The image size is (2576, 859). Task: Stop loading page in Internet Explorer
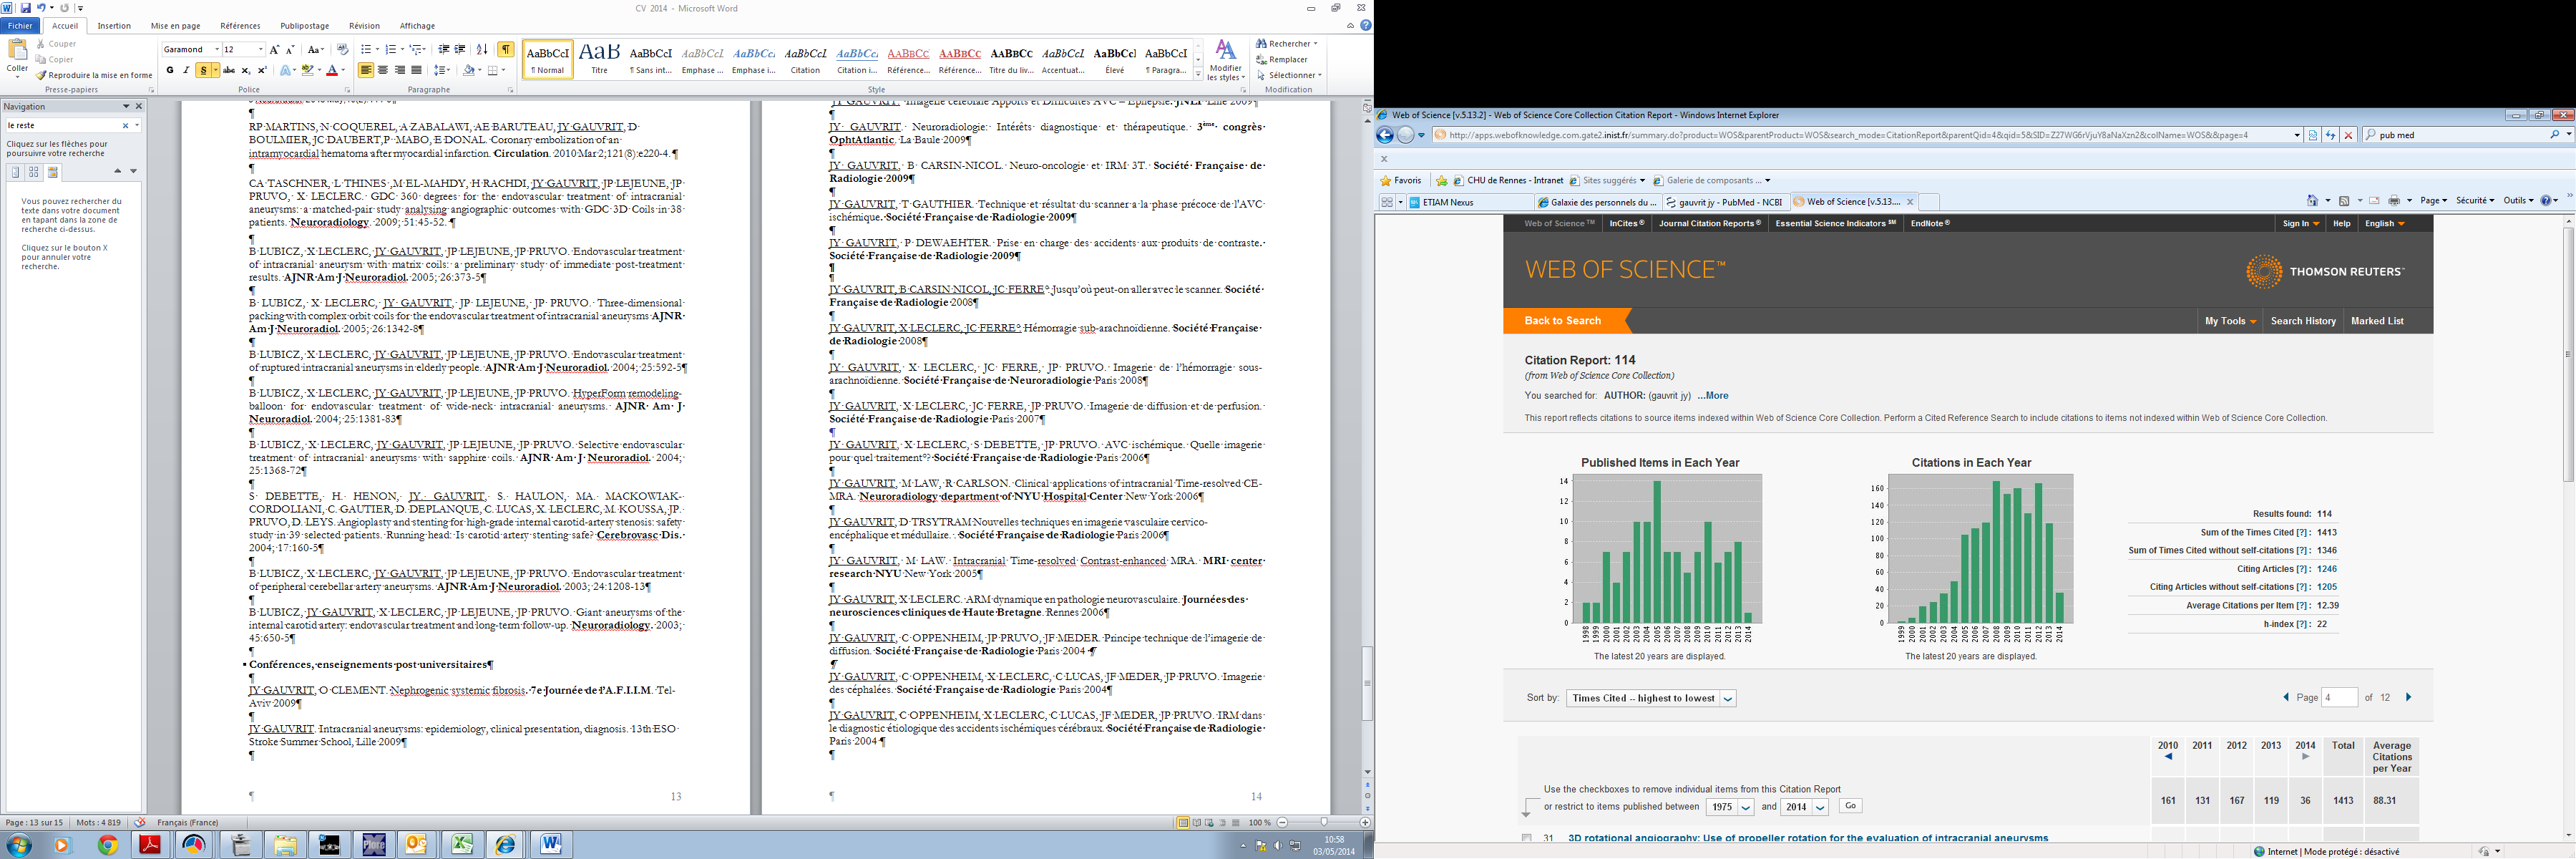(2349, 135)
